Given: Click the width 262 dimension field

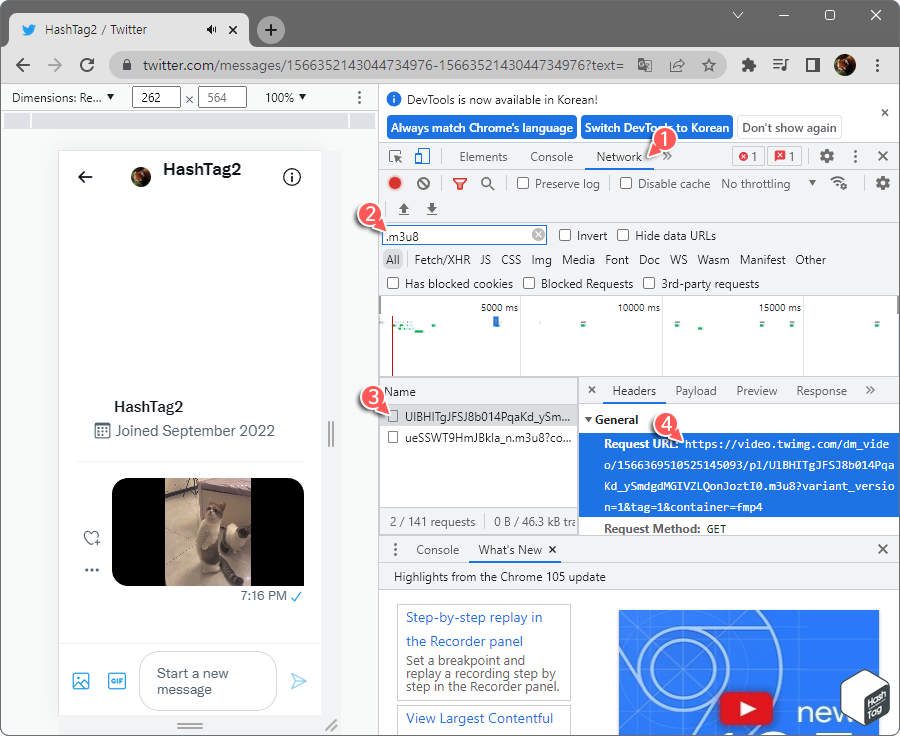Looking at the screenshot, I should (x=156, y=98).
